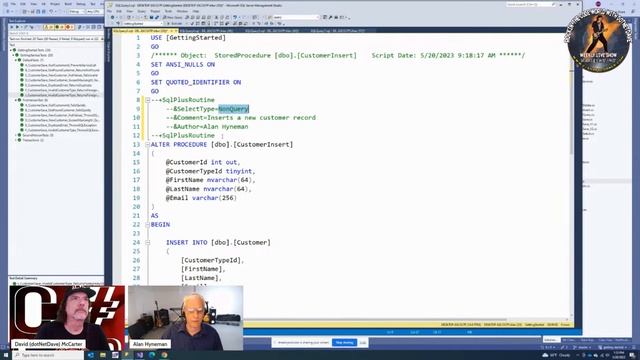Toggle the total tests flask filter in Test Explorer

pyautogui.click(x=49, y=27)
